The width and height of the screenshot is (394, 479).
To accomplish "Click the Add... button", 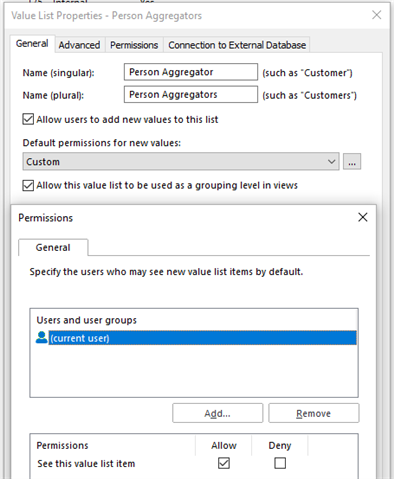I will (x=218, y=413).
